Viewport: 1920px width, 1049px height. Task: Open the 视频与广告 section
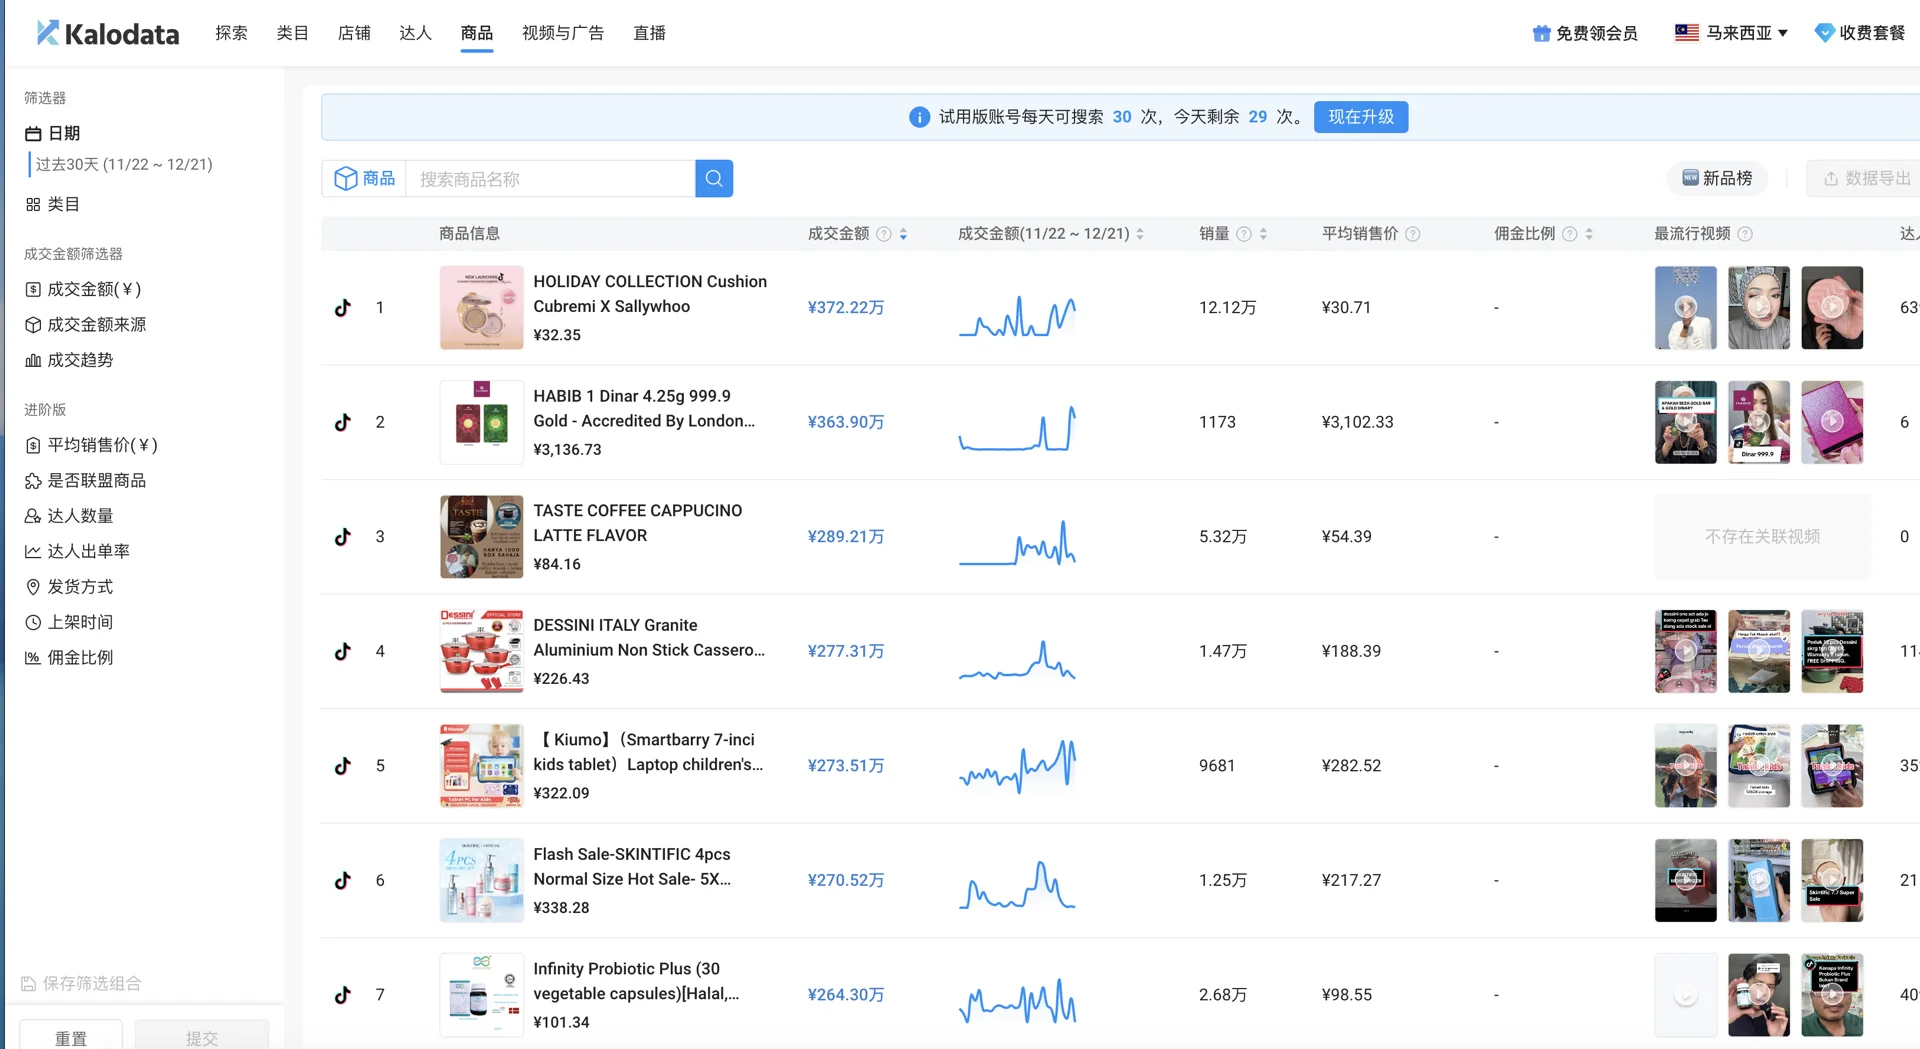(x=563, y=32)
